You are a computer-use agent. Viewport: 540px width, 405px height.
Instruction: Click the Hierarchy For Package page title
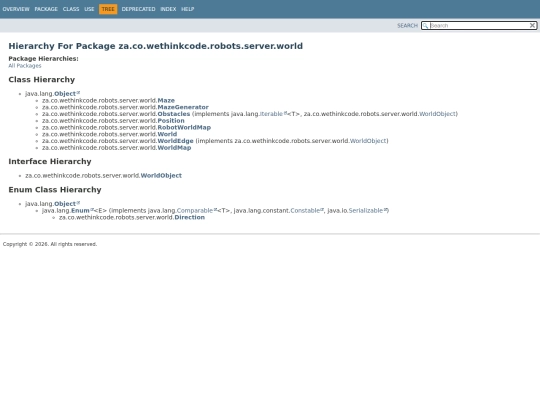click(x=156, y=46)
